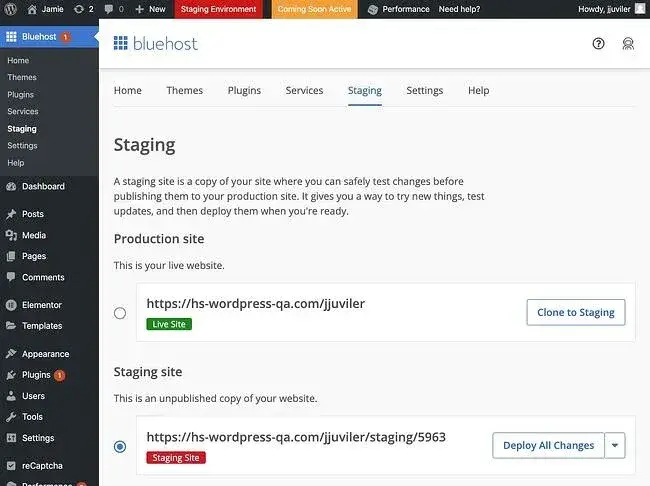Click the Comments bubble icon in sidebar
This screenshot has width=650, height=486.
tap(11, 277)
